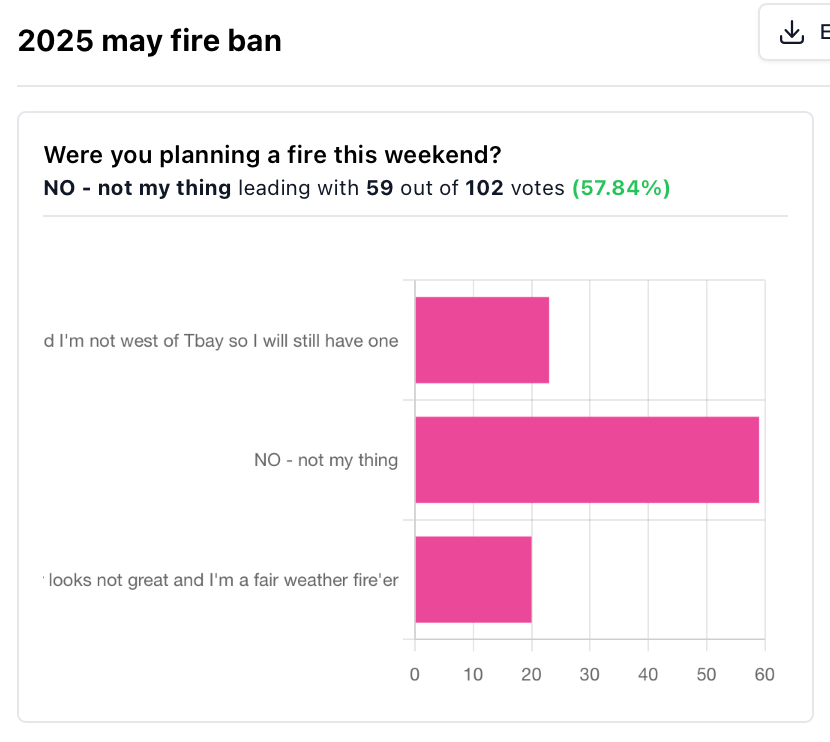Screen dimensions: 830x742
Task: Click the 'NO - not my thing' axis label
Action: coord(326,460)
